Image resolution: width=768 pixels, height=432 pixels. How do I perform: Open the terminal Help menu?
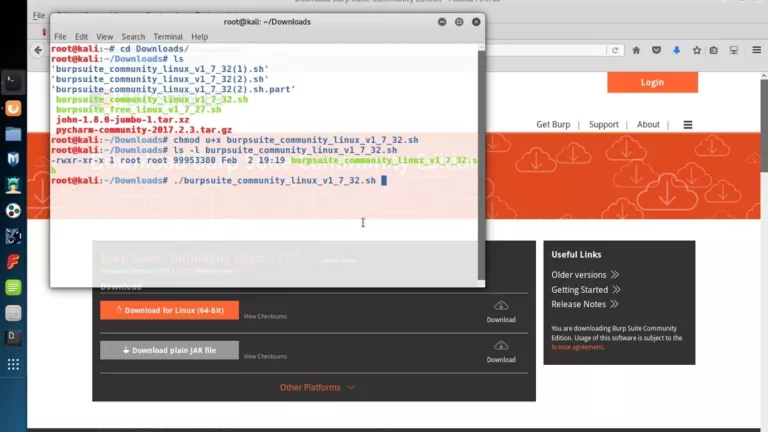coord(199,37)
